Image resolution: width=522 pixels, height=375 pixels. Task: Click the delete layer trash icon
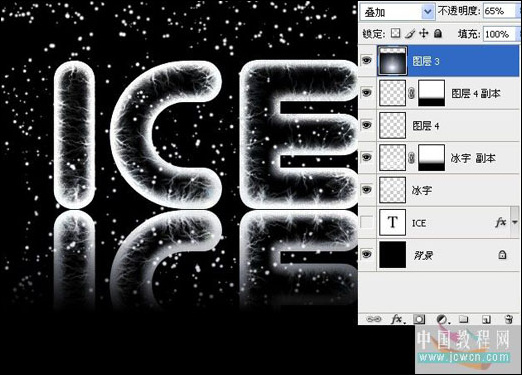click(x=508, y=319)
